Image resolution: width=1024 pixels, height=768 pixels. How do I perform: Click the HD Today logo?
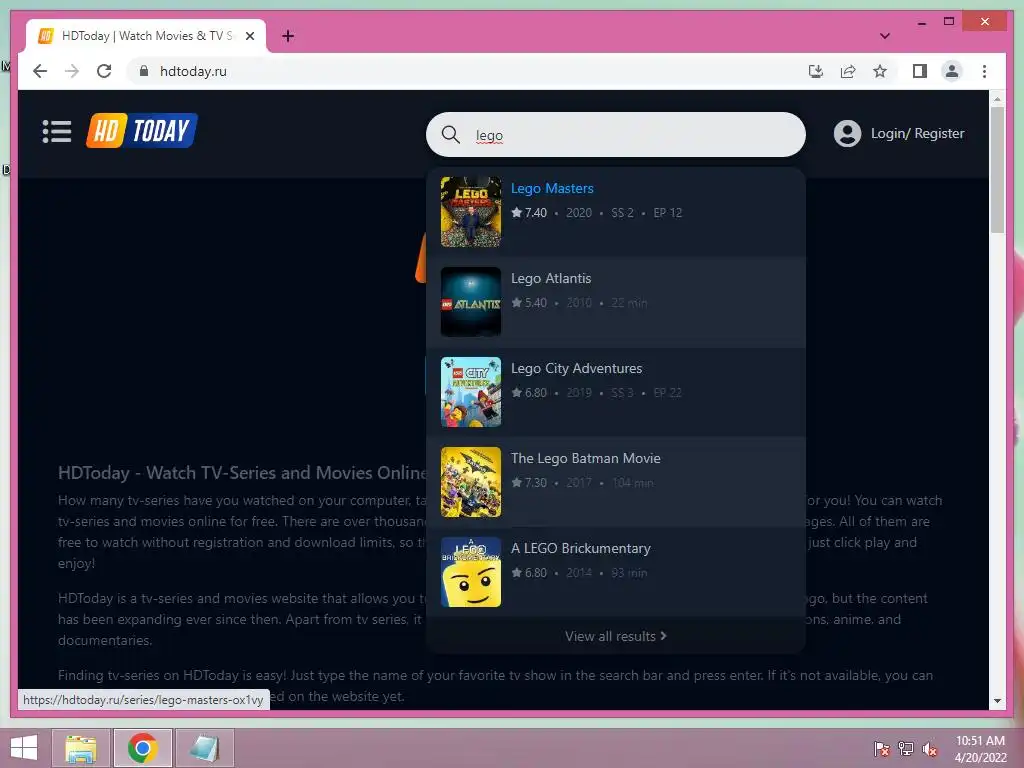tap(142, 131)
